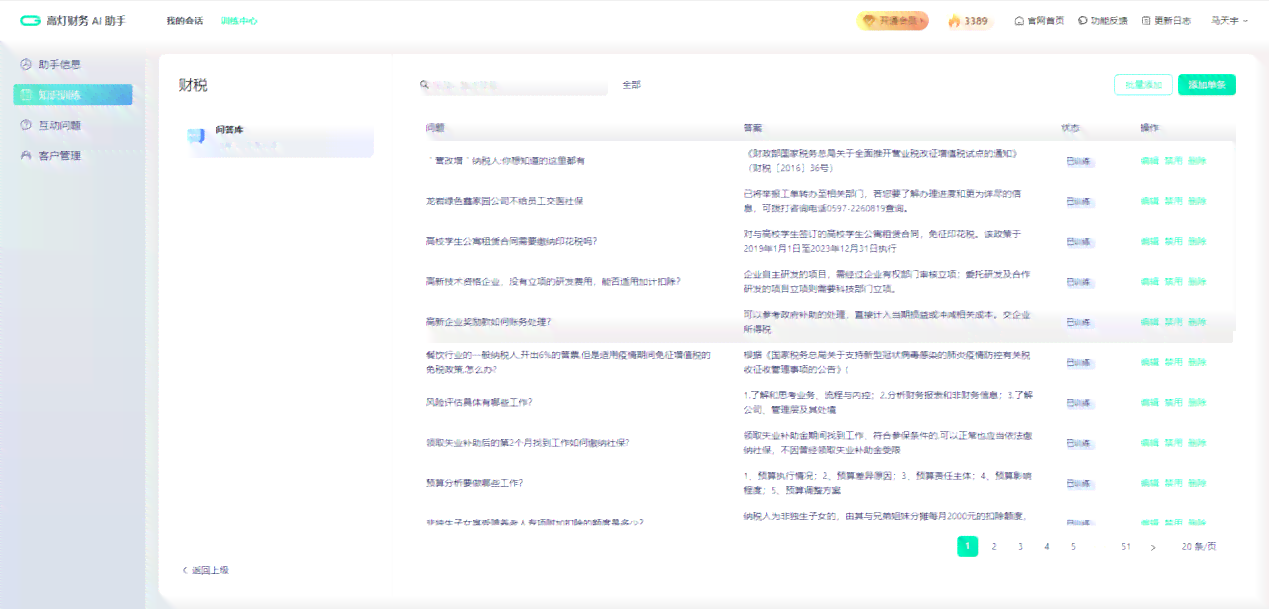Viewport: 1269px width, 609px height.
Task: Click 禁用 for the 高新技术资格企业 row
Action: click(x=1173, y=282)
